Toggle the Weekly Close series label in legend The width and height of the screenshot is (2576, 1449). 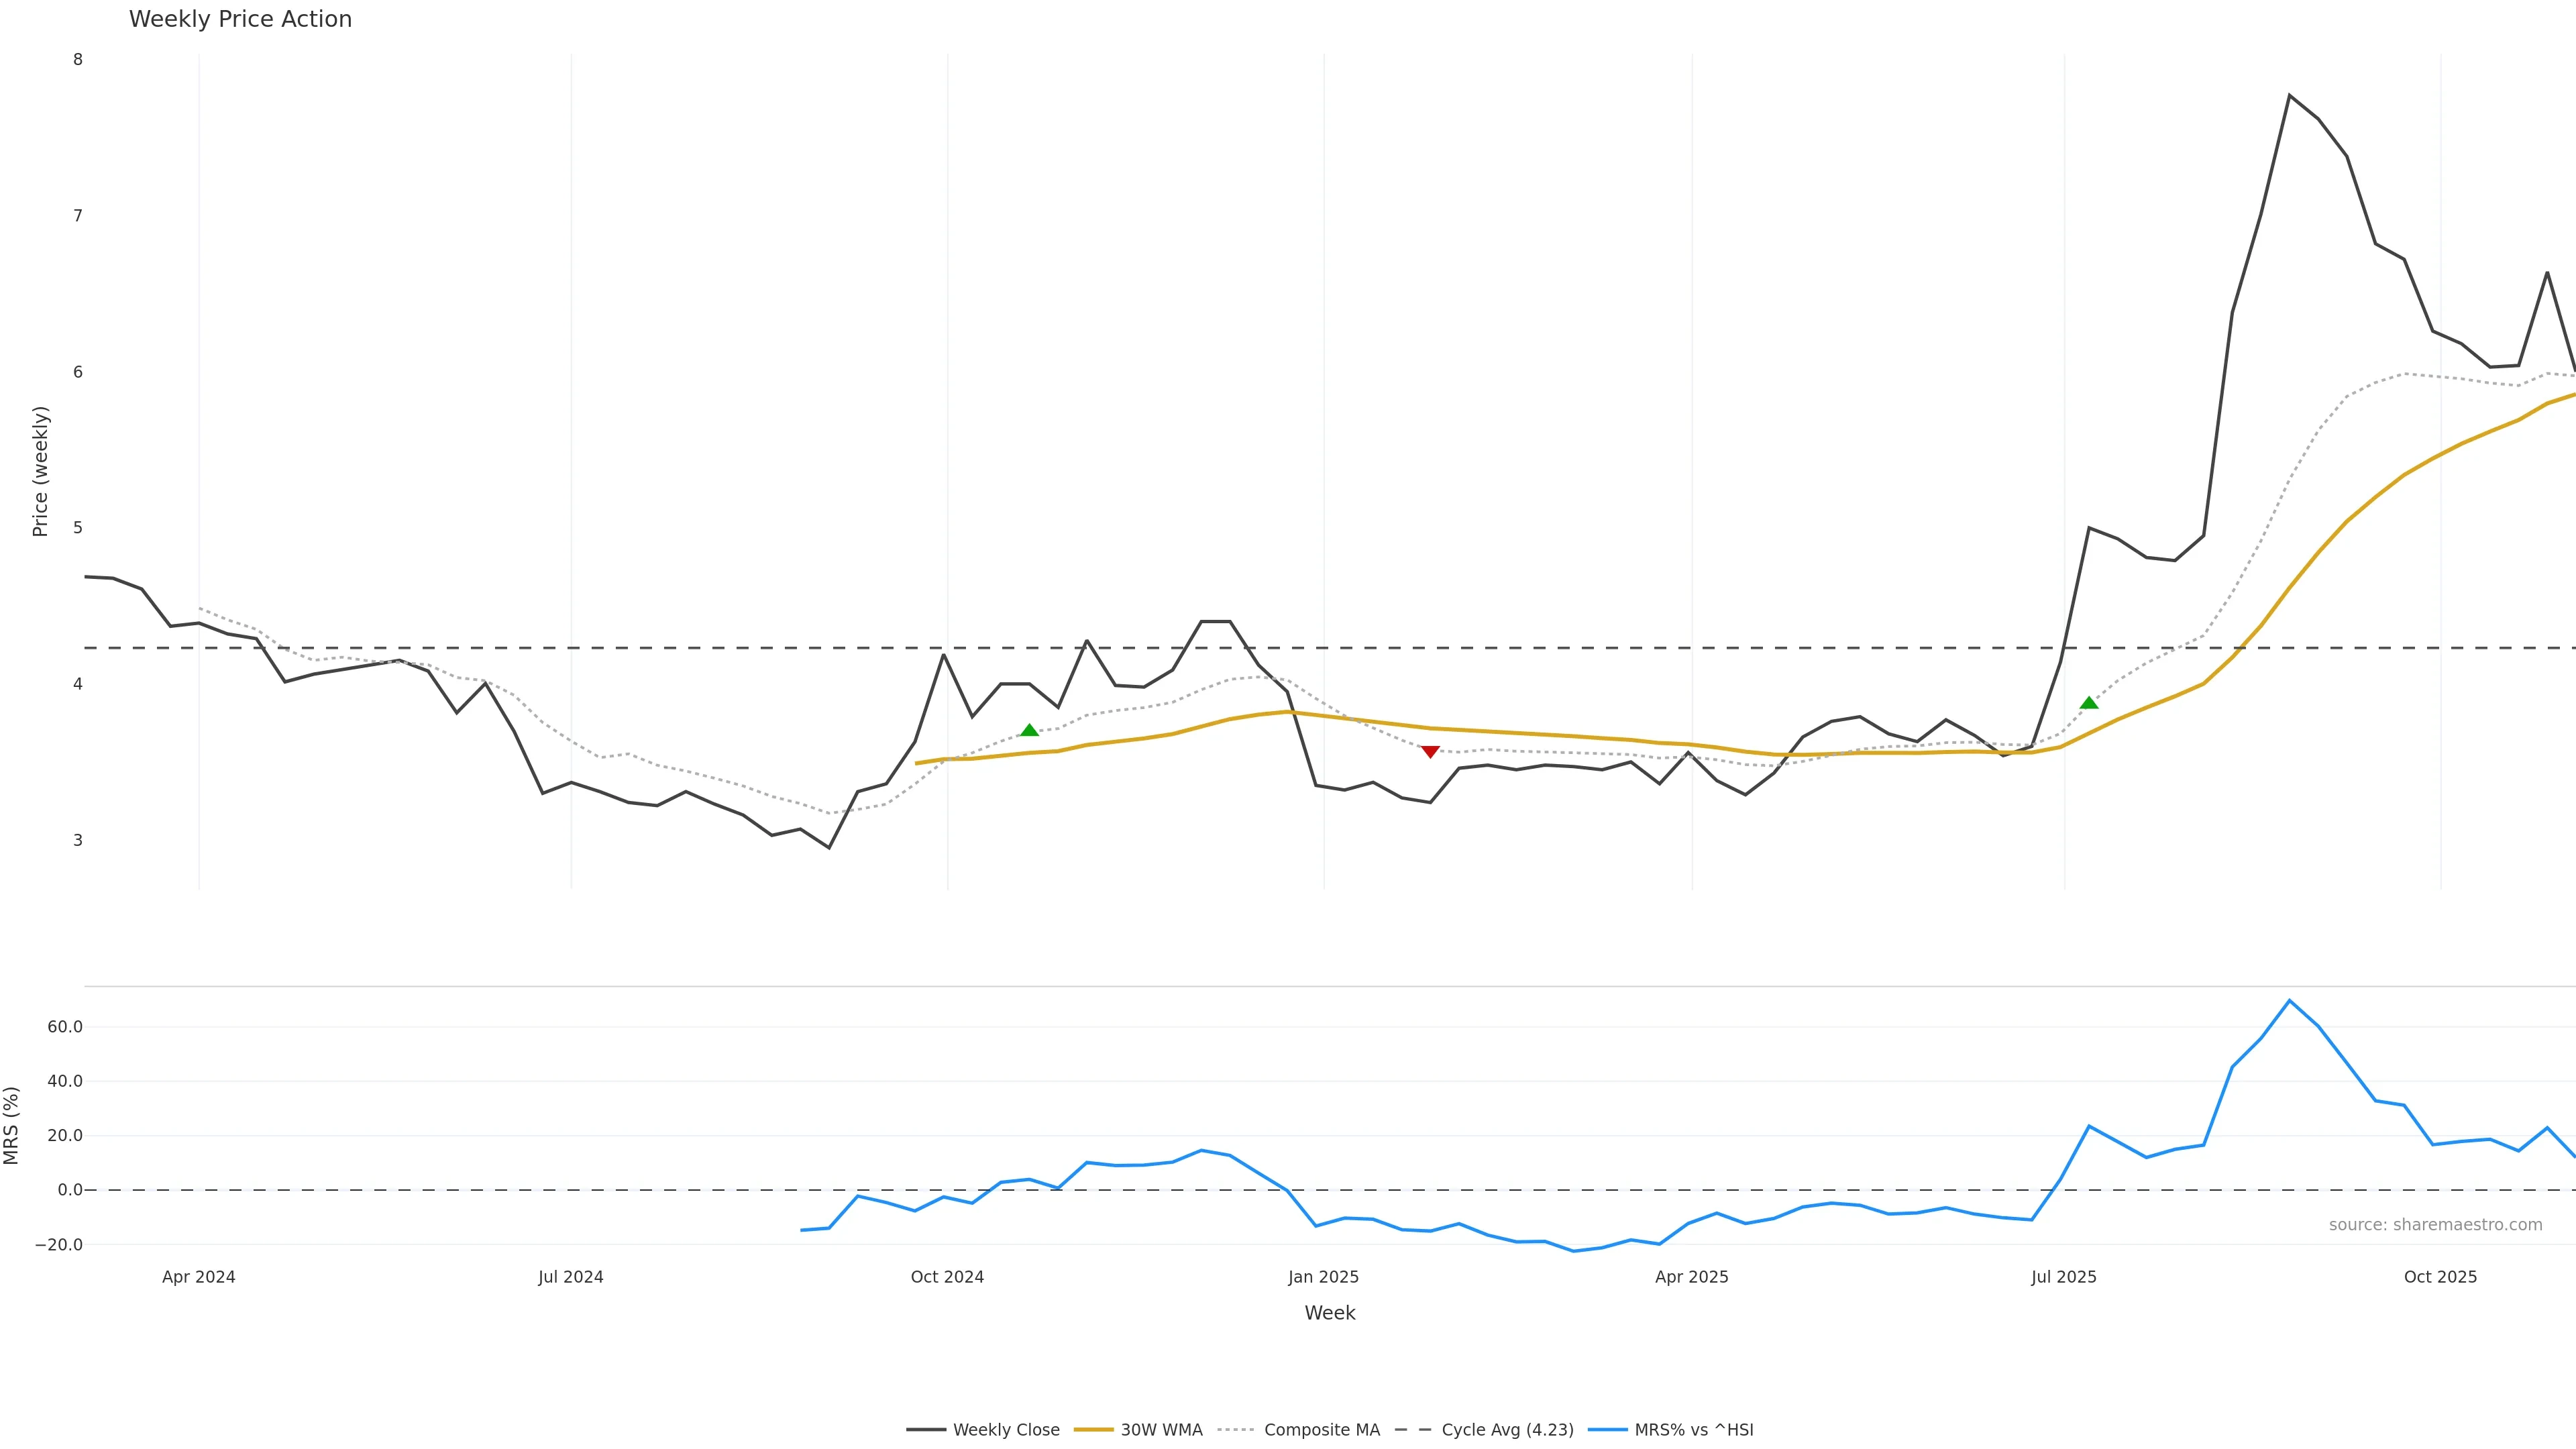[x=1006, y=1430]
